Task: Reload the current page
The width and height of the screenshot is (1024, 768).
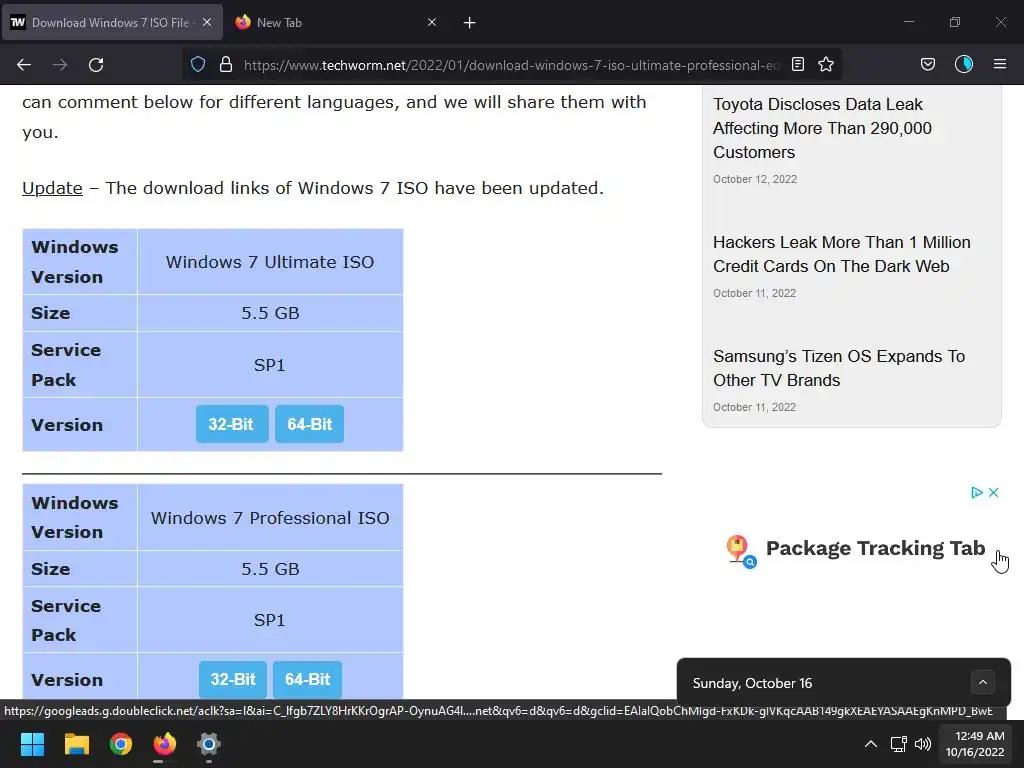Action: 96,65
